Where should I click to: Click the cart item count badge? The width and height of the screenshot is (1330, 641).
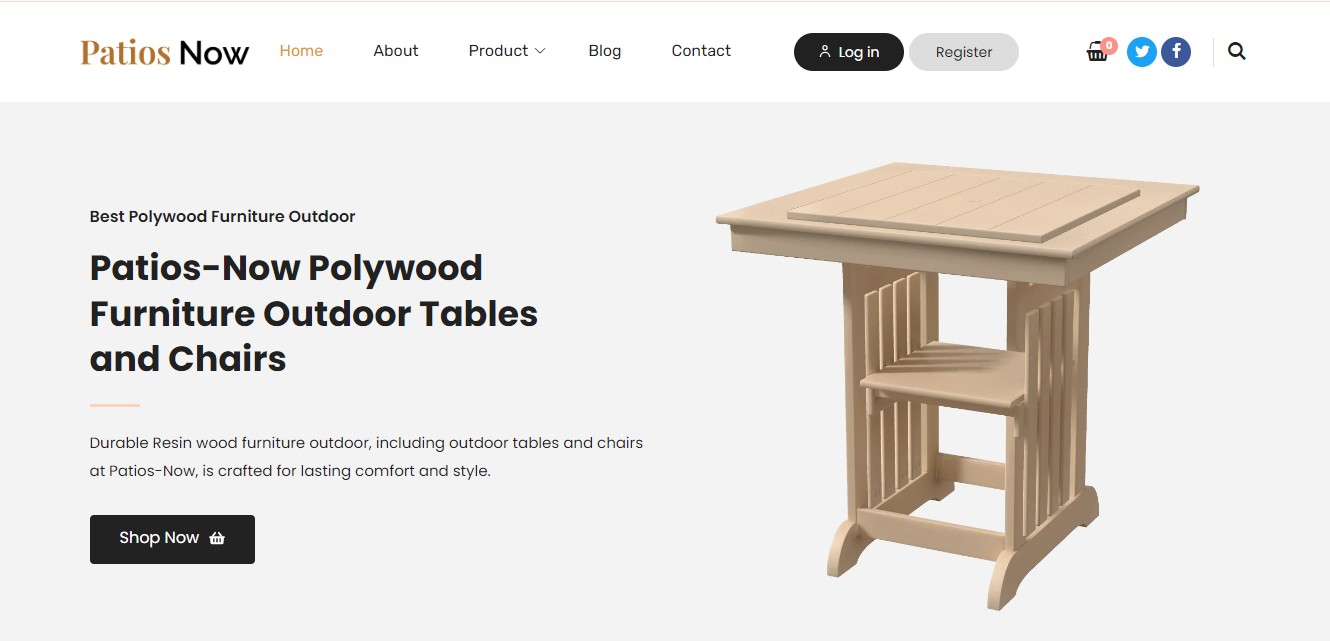[x=1109, y=45]
